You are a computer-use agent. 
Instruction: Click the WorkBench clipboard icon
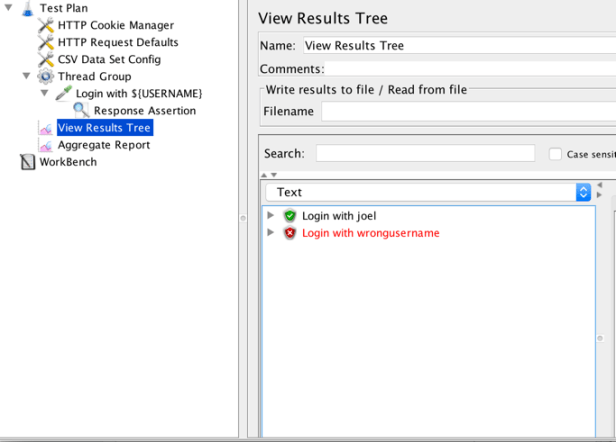click(28, 162)
